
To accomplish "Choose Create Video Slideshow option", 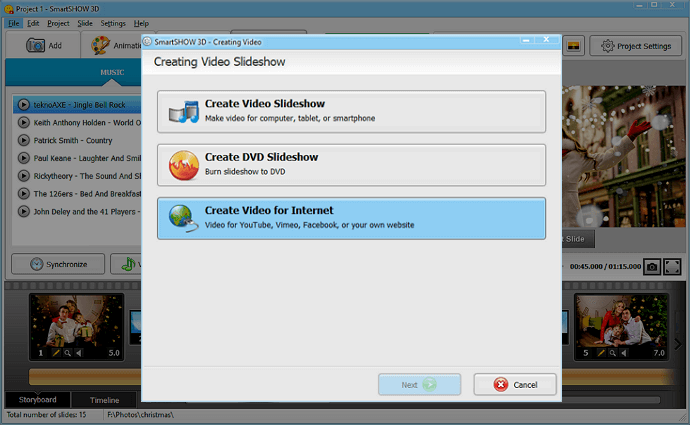I will 351,111.
